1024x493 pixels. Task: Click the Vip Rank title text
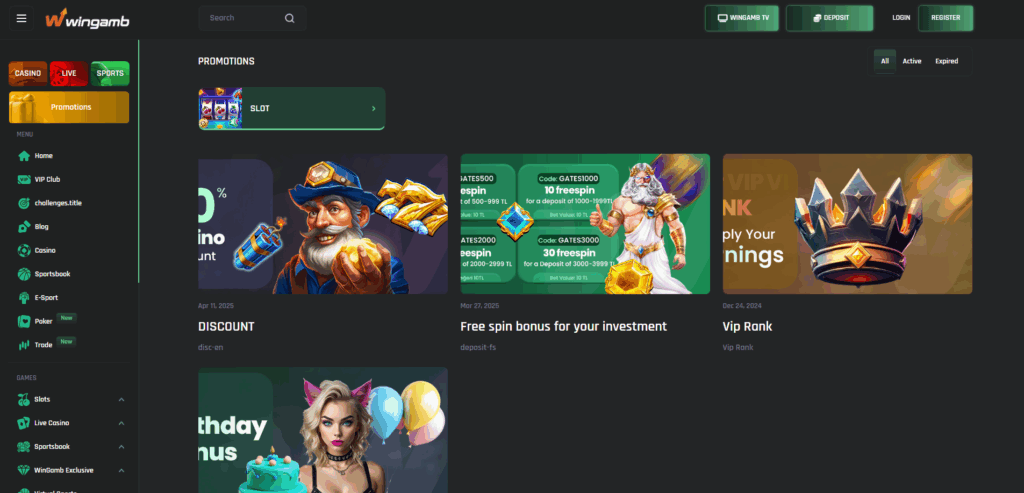748,326
